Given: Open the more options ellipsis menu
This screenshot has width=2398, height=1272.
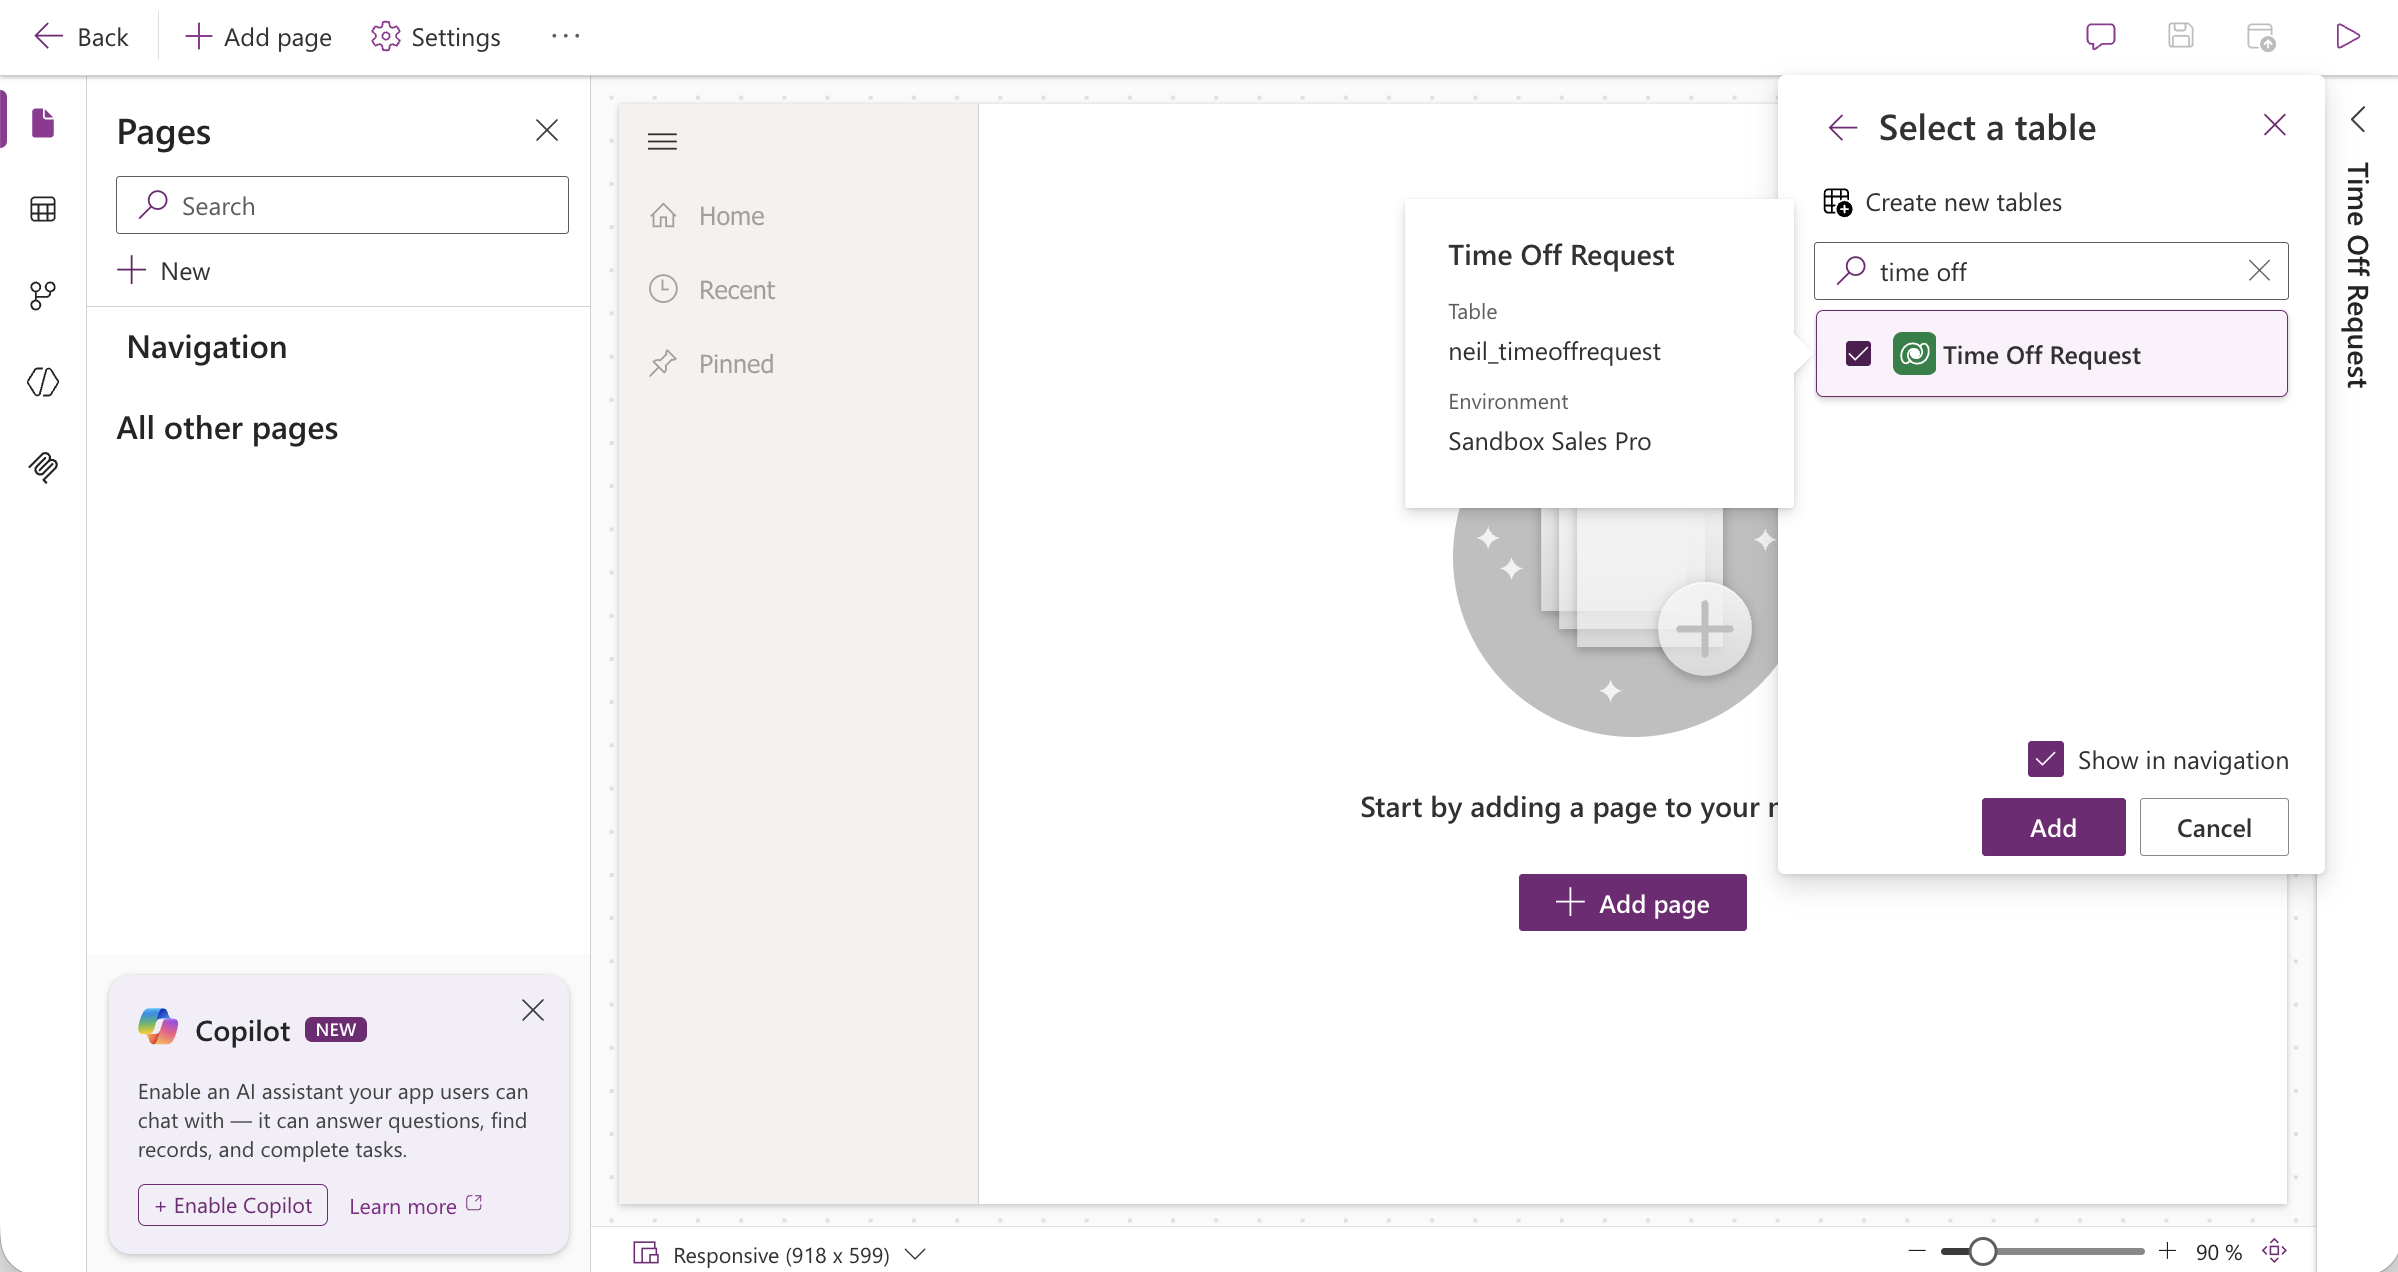Looking at the screenshot, I should click(565, 36).
